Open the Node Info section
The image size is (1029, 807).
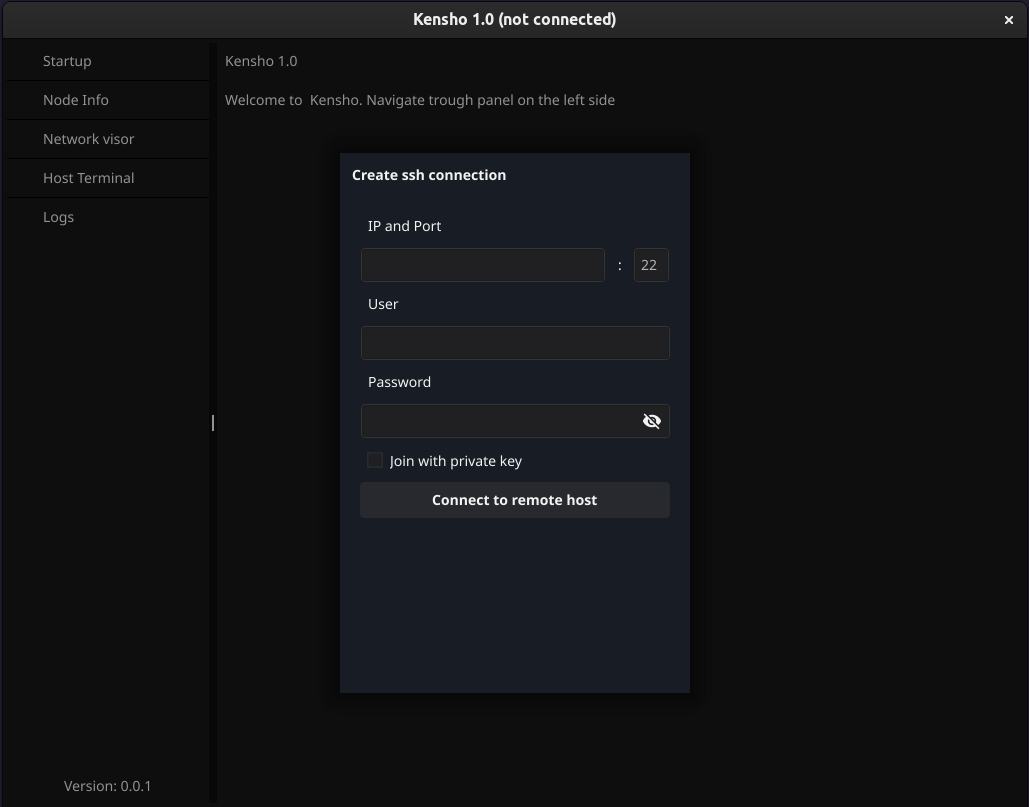[76, 100]
